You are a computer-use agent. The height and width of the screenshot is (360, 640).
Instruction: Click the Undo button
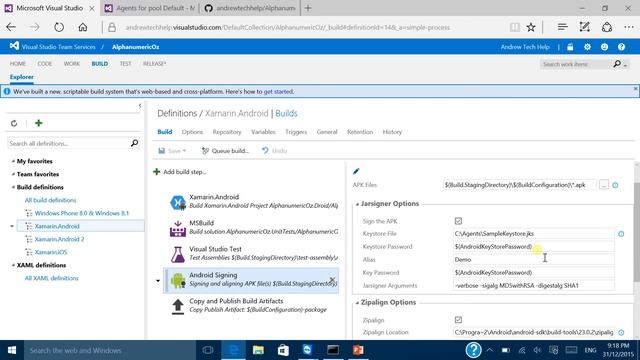point(274,151)
